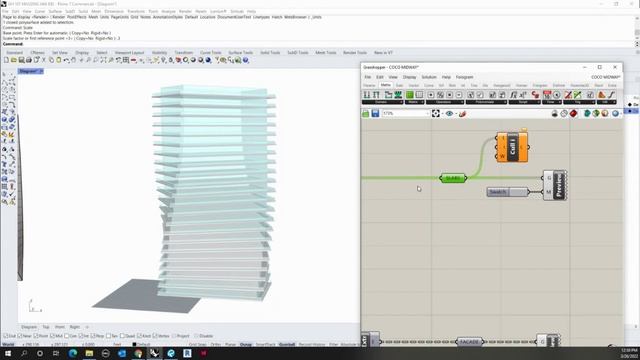Toggle the Vertex osnap checkbox
640x360 pixels.
pos(155,336)
